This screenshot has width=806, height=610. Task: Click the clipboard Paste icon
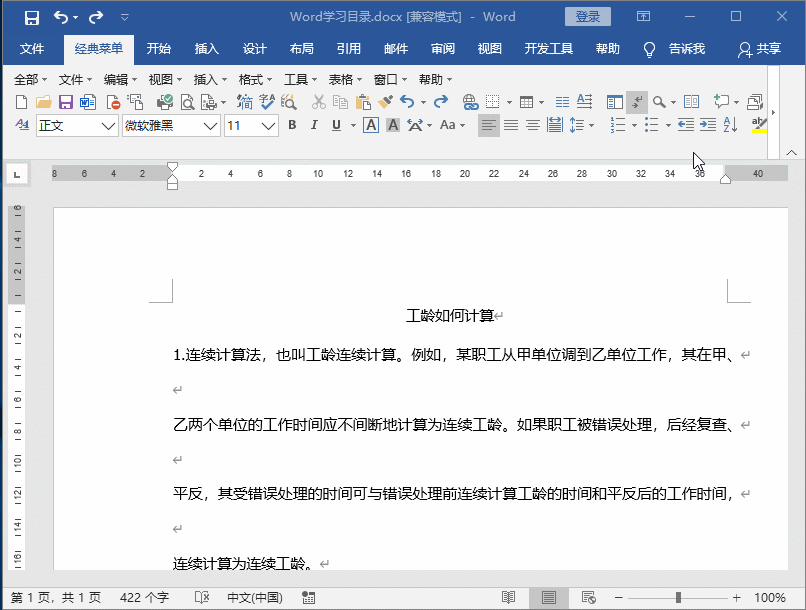tap(363, 102)
